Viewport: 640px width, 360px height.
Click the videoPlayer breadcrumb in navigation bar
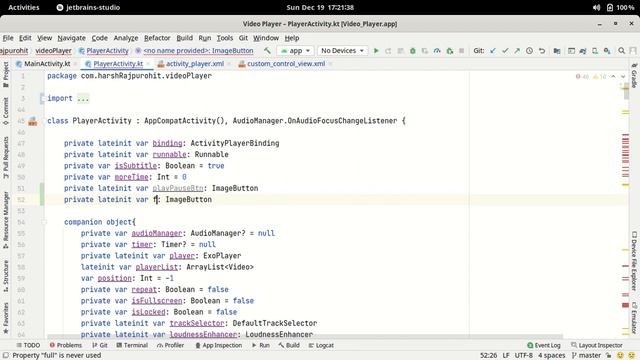(x=53, y=51)
